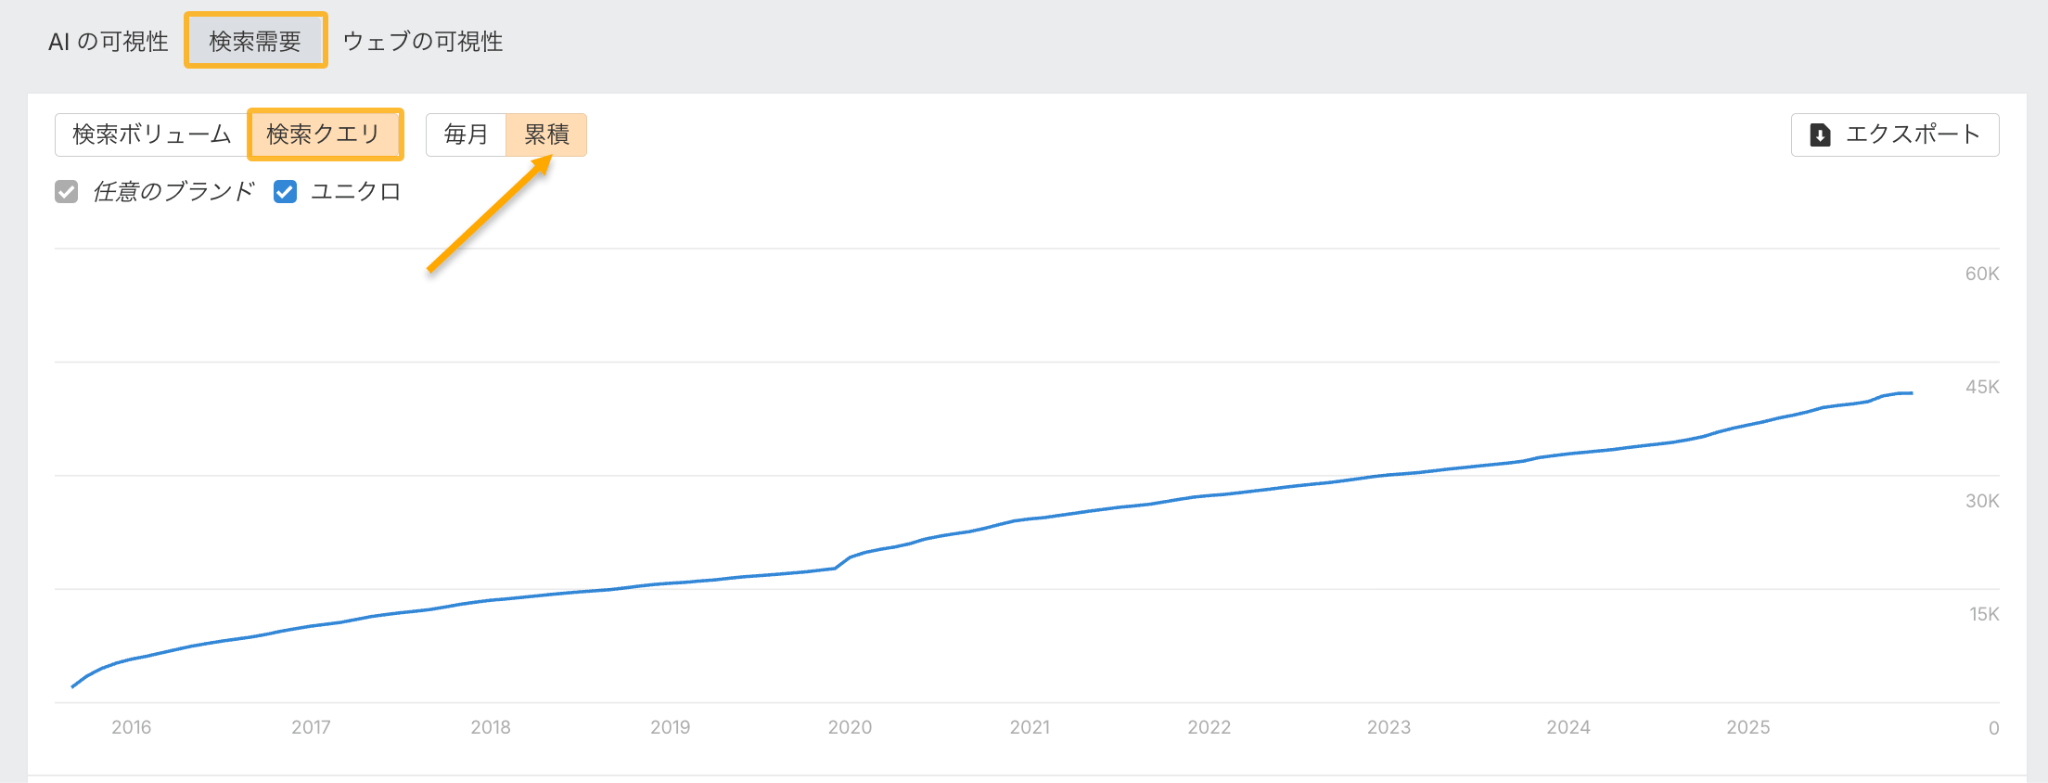This screenshot has height=783, width=2048.
Task: Toggle the 任意のブランド checkbox
Action: tap(67, 192)
